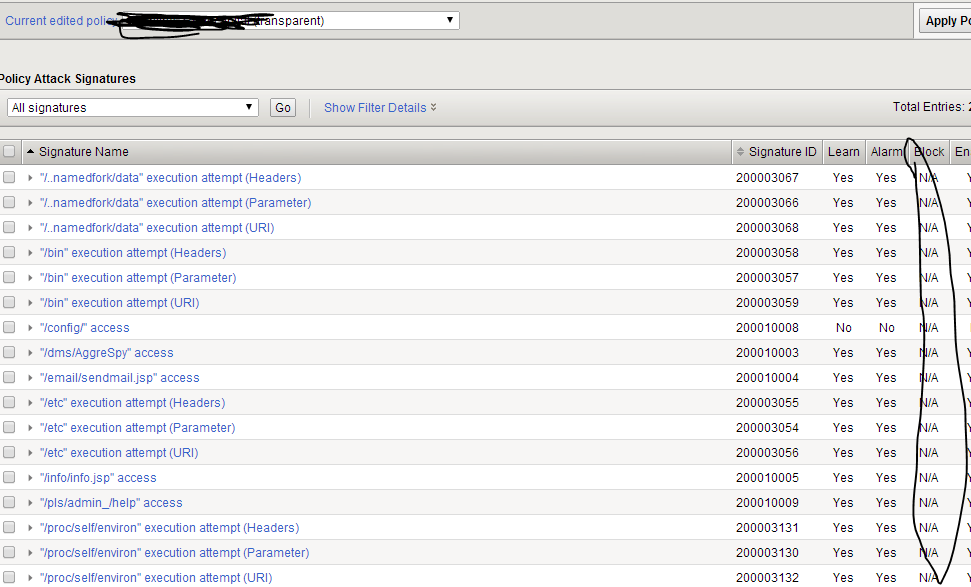The image size is (971, 587).
Task: Expand the "/bin" execution attempt (URI) arrow
Action: click(30, 303)
